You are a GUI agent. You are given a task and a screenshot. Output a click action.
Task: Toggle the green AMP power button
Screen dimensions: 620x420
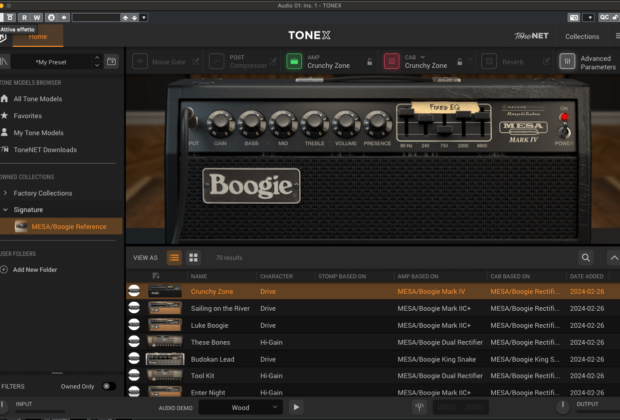(294, 62)
